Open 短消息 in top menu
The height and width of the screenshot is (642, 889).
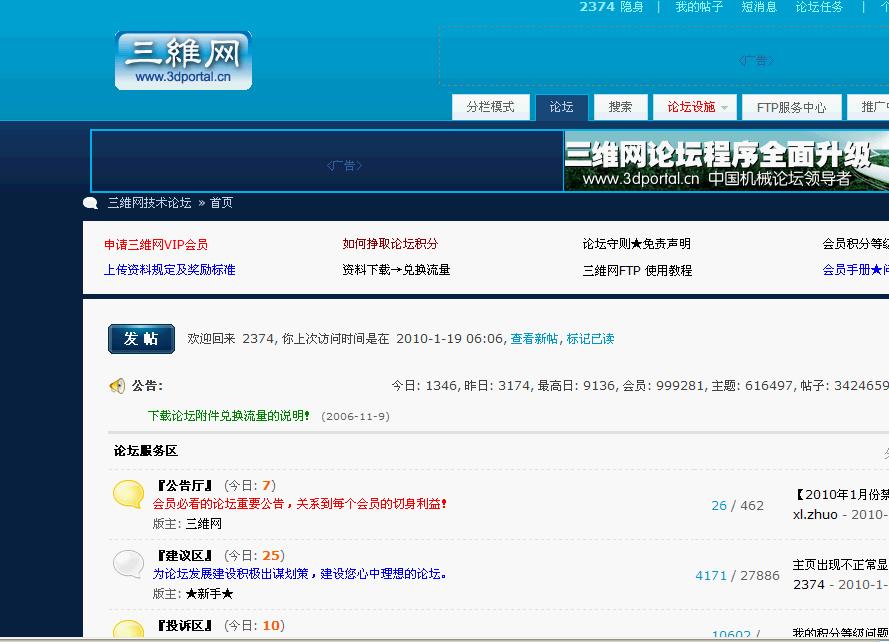coord(759,7)
